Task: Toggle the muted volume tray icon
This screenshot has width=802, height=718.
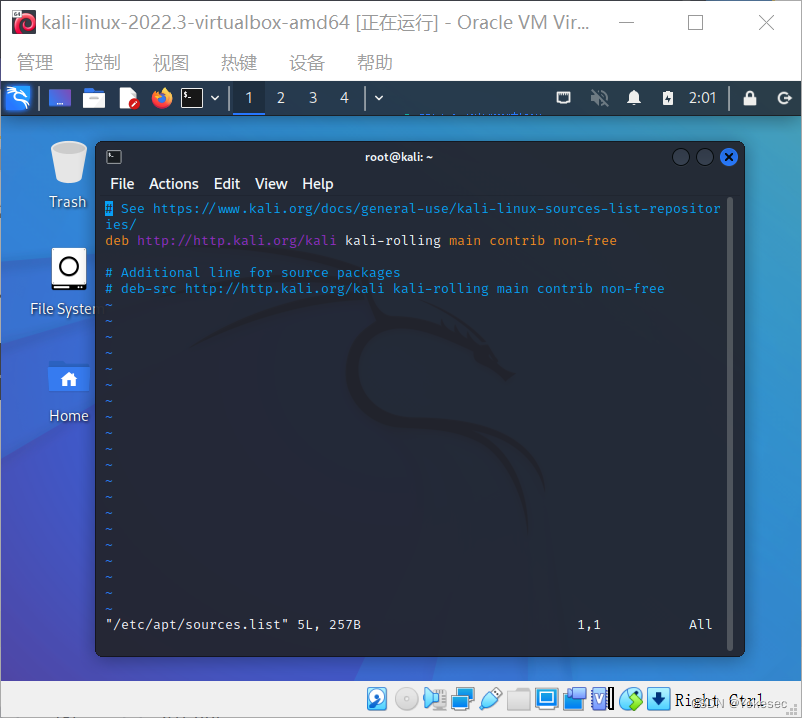Action: [x=599, y=98]
